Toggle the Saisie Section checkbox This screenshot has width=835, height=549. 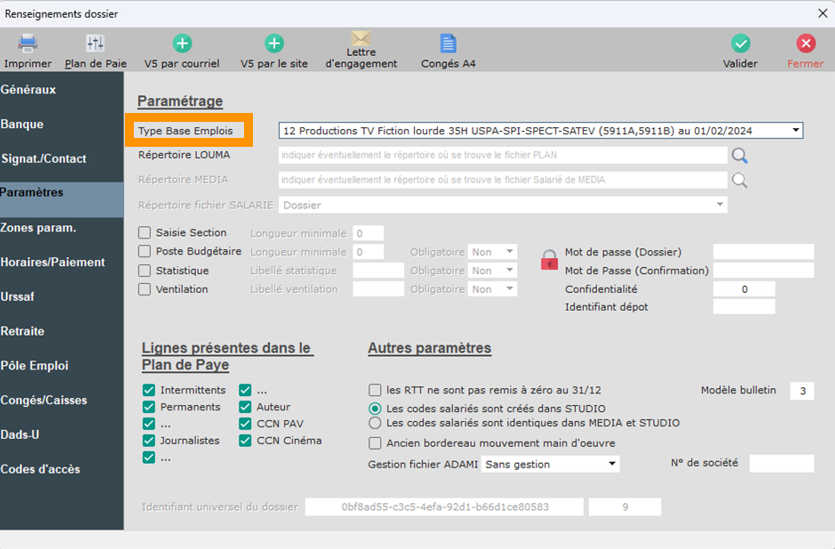pyautogui.click(x=144, y=233)
